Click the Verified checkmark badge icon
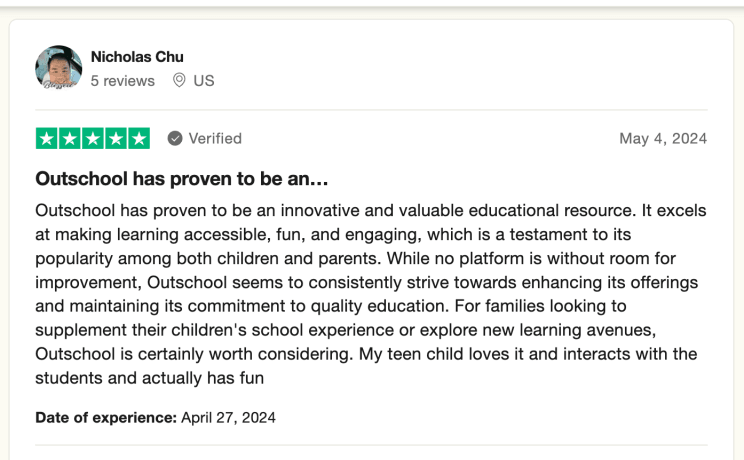This screenshot has width=744, height=460. [x=175, y=138]
